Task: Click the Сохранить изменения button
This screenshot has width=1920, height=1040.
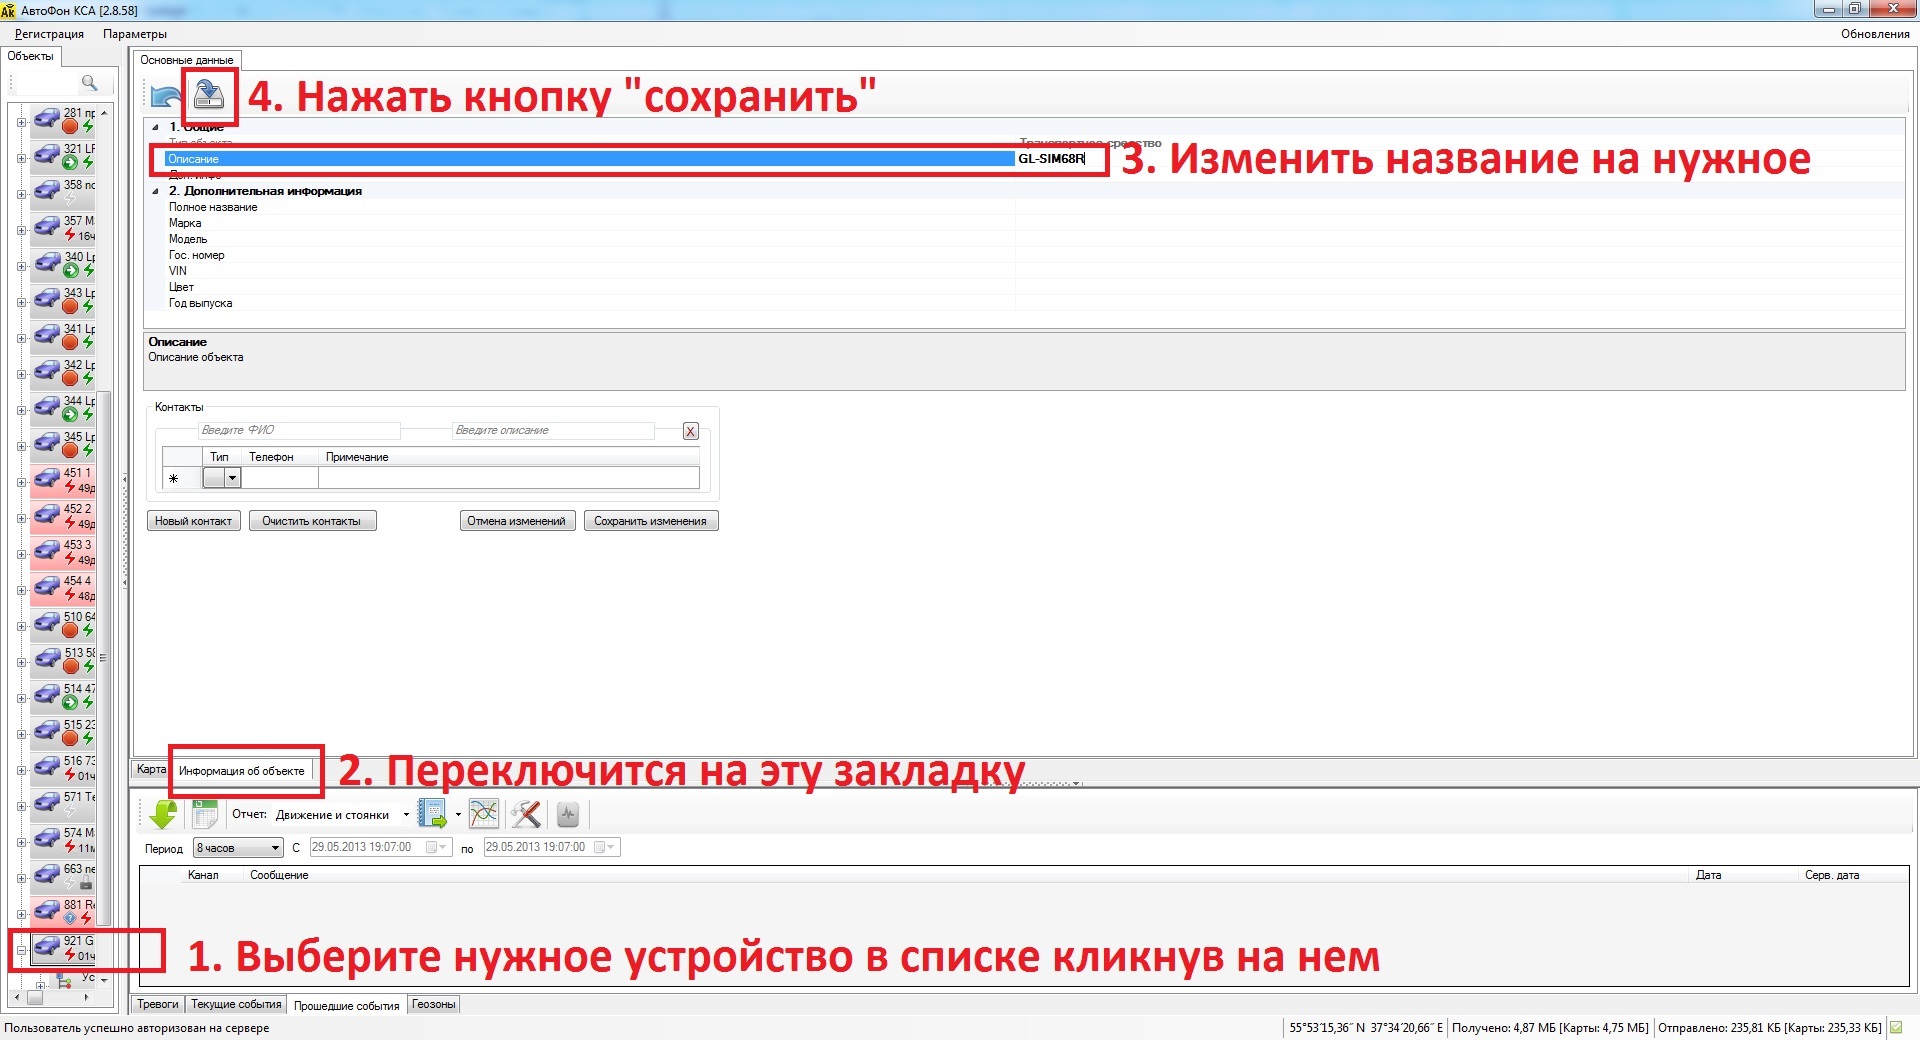Action: point(650,521)
